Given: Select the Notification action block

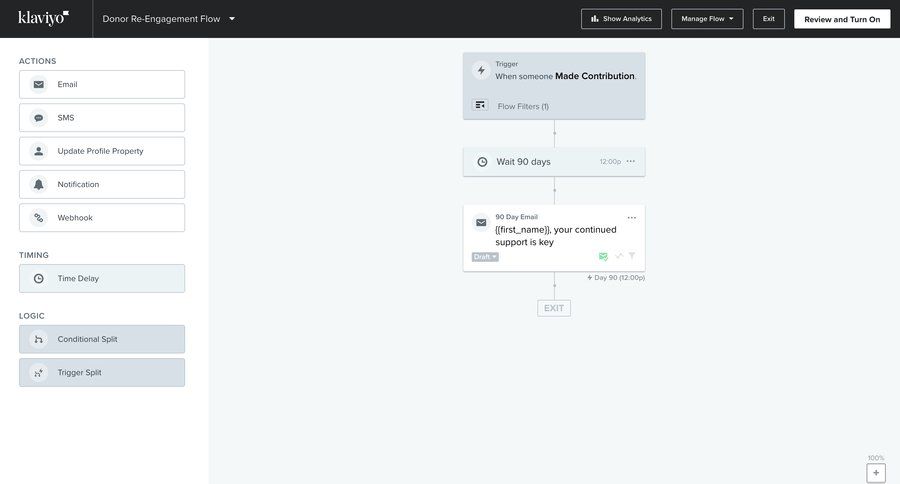Looking at the screenshot, I should pos(102,184).
